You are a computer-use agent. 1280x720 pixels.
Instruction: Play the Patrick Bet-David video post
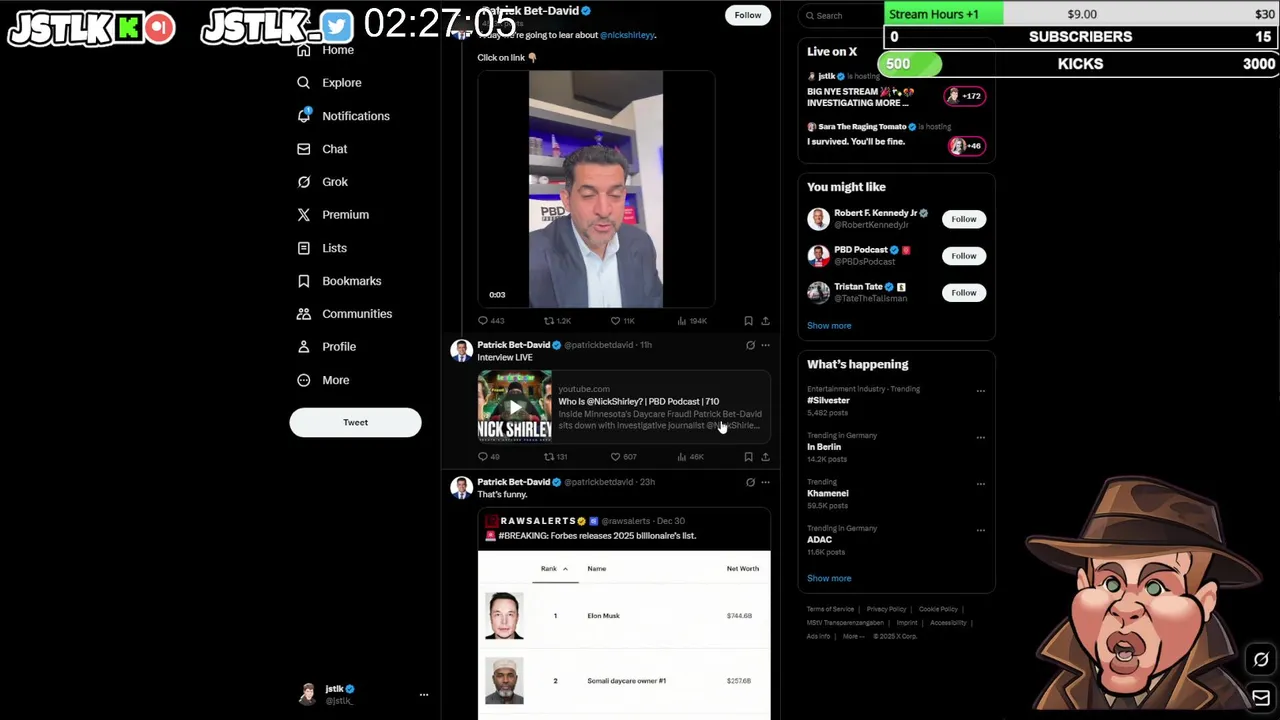tap(596, 189)
